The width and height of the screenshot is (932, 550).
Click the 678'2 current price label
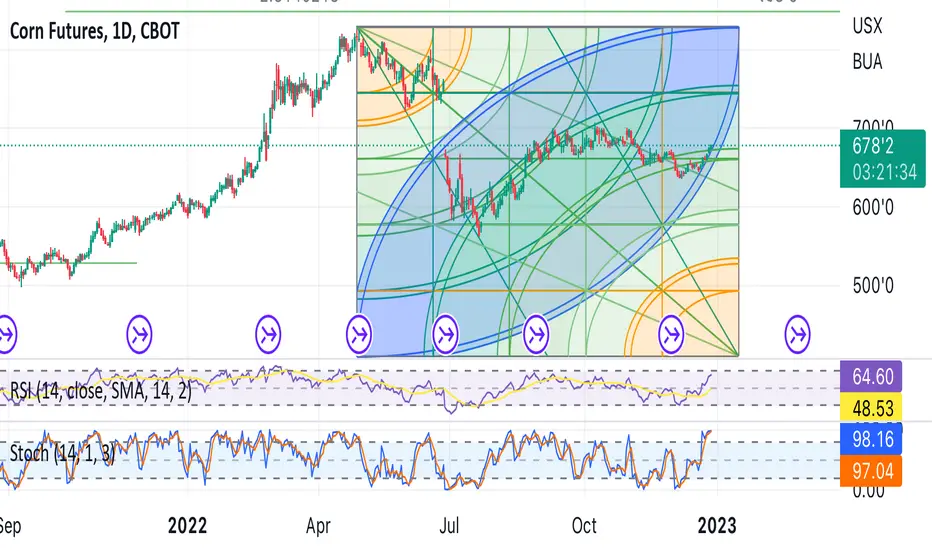(873, 146)
